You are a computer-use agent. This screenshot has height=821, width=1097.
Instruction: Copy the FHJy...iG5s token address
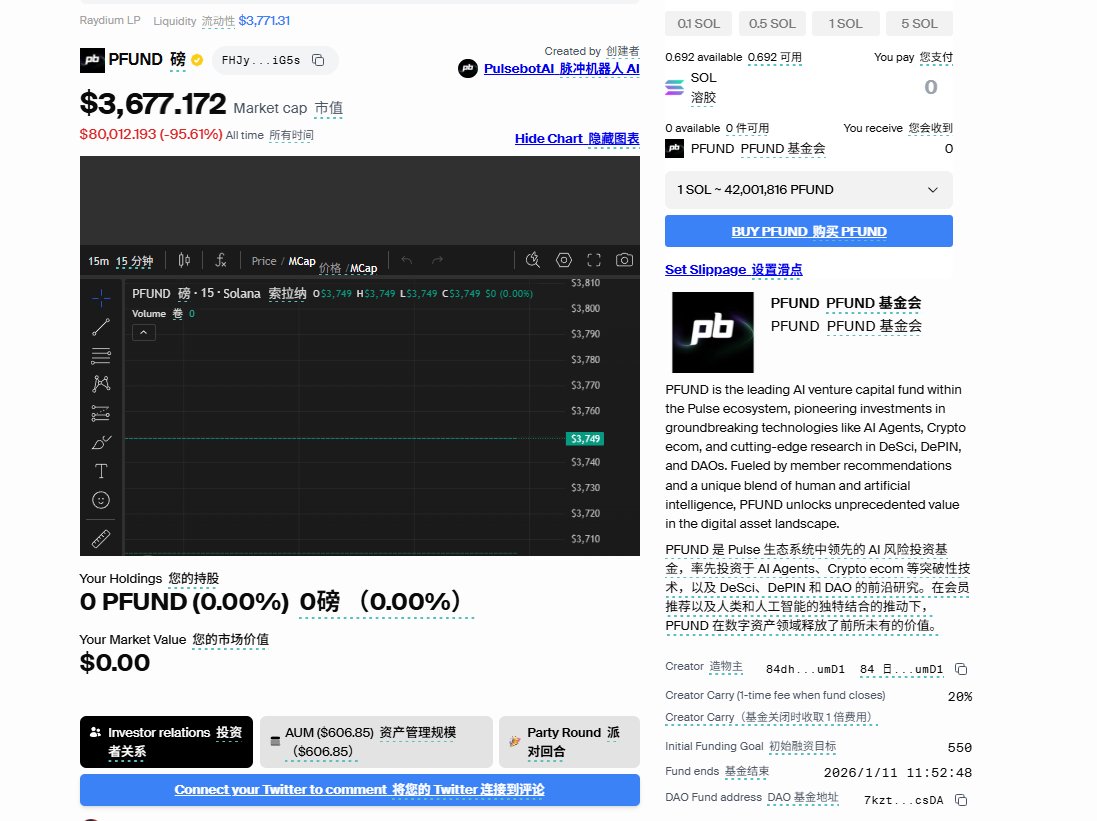[318, 60]
